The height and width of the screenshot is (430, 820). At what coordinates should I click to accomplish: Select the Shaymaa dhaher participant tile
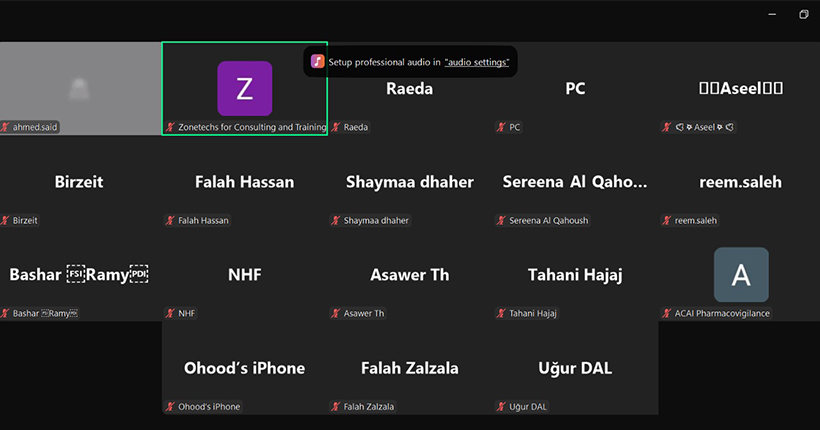click(x=410, y=182)
